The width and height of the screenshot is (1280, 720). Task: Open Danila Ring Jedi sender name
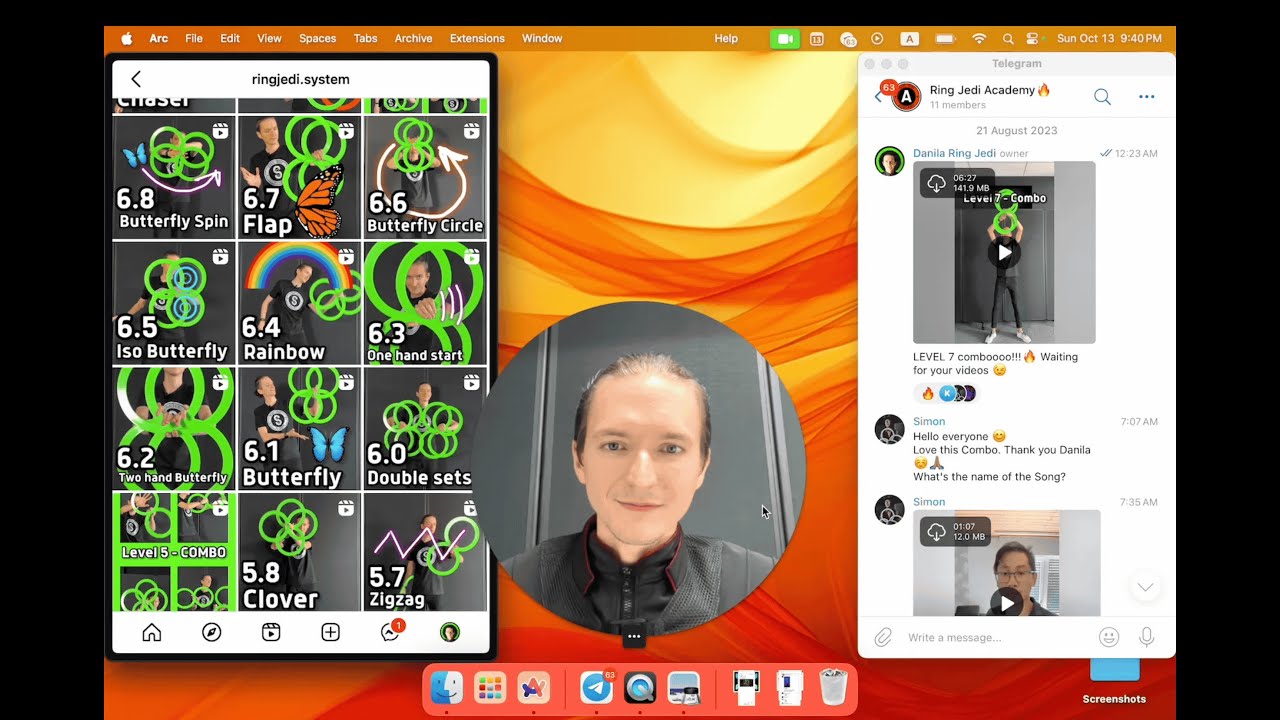954,153
